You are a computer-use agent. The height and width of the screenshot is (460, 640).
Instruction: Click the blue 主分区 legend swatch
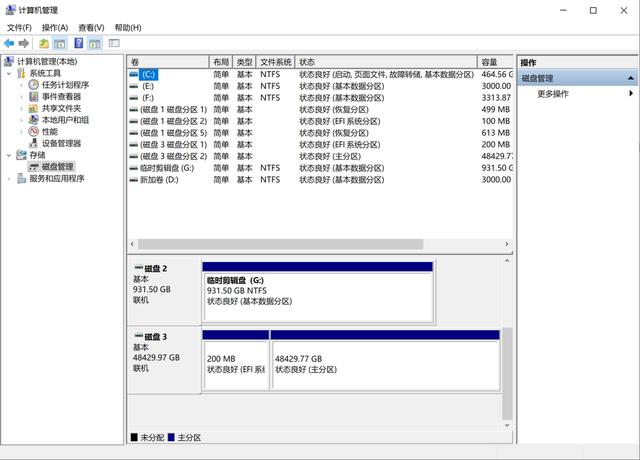(171, 437)
